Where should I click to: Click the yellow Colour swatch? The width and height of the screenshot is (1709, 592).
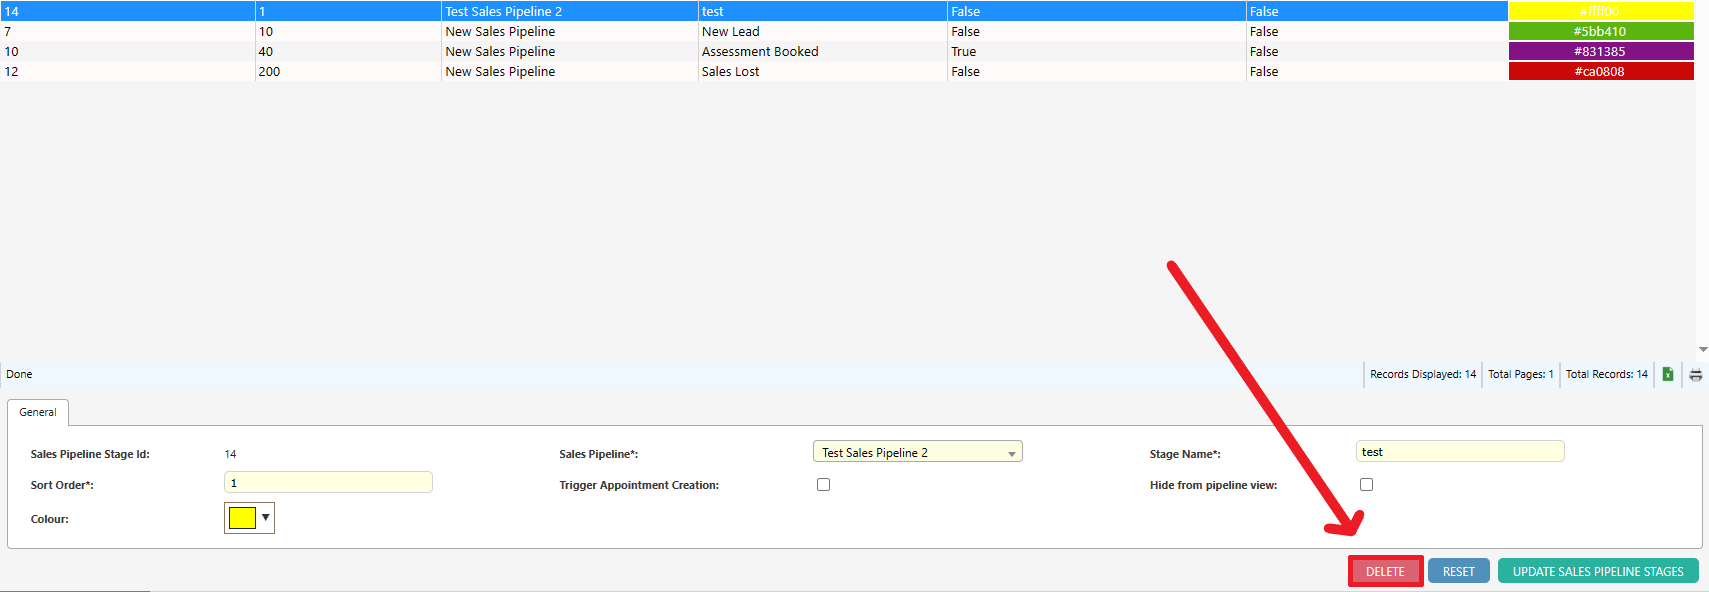point(242,517)
